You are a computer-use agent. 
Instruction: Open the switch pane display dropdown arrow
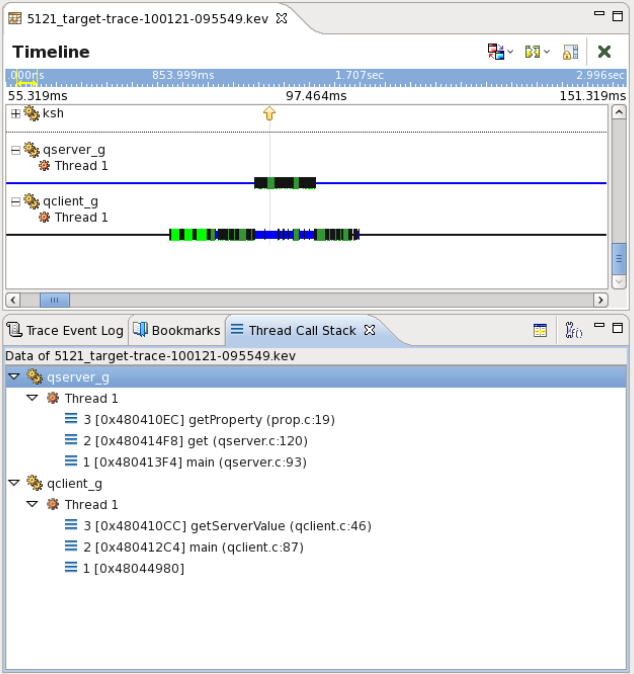(x=510, y=52)
